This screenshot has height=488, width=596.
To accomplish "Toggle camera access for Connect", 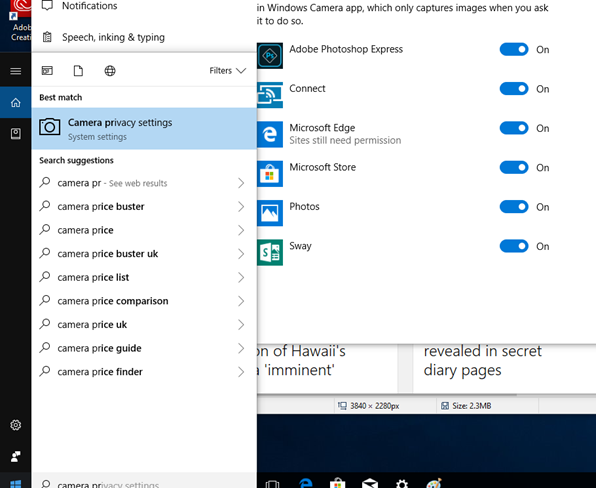I will click(514, 89).
